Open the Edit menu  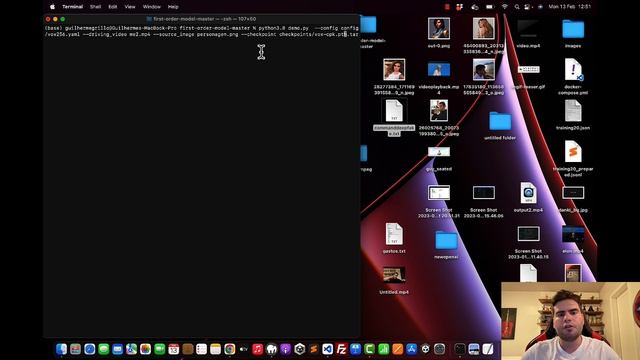coord(113,7)
